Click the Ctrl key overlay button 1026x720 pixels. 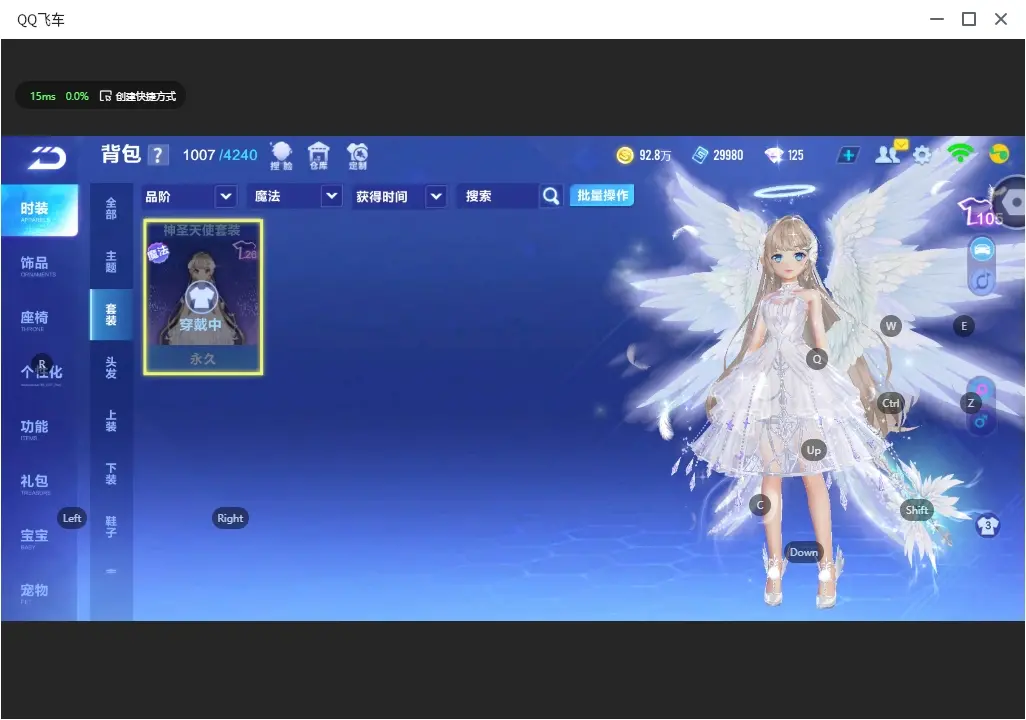(x=891, y=403)
